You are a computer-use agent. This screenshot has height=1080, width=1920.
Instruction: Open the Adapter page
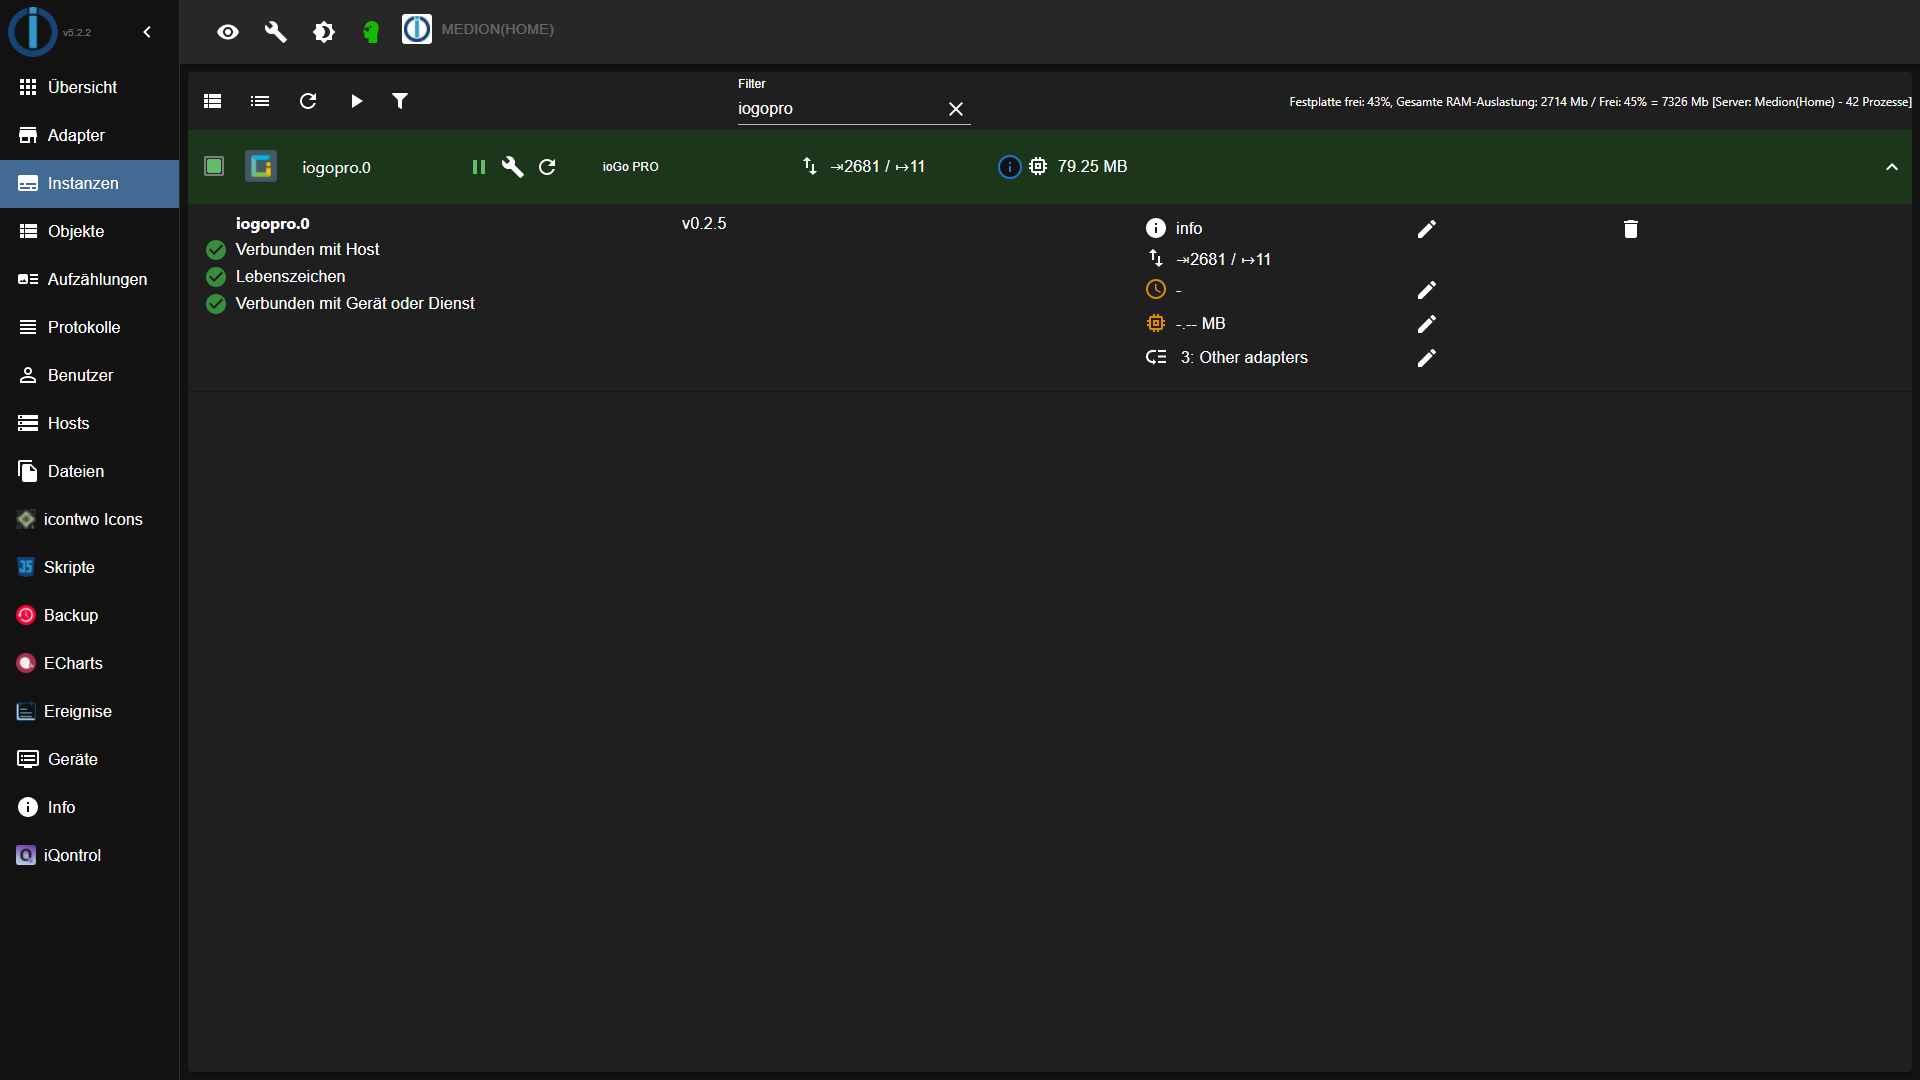(90, 135)
